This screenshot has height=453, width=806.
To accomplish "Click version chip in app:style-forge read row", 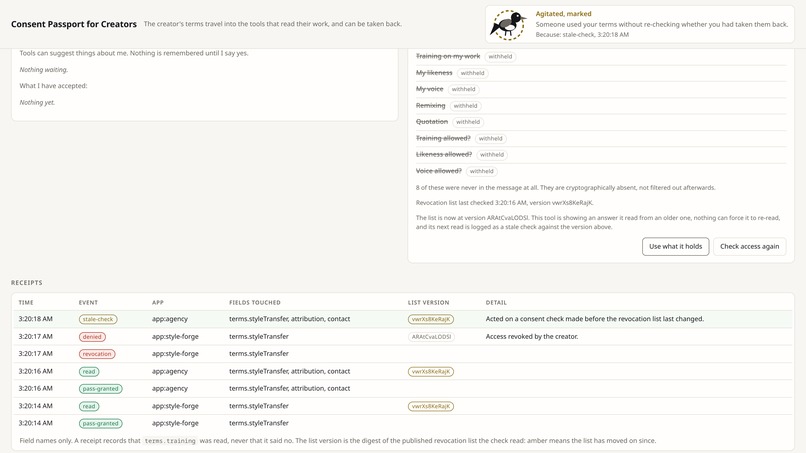I will (x=431, y=406).
